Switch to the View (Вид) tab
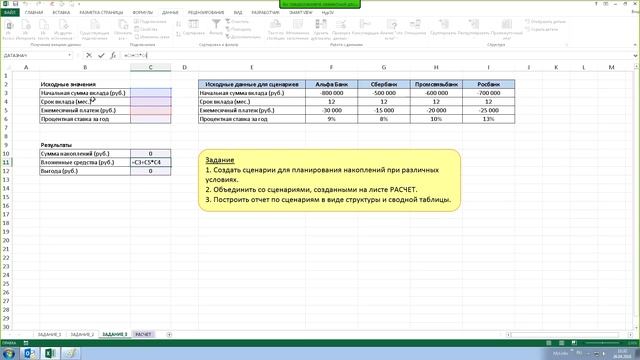 pyautogui.click(x=238, y=12)
